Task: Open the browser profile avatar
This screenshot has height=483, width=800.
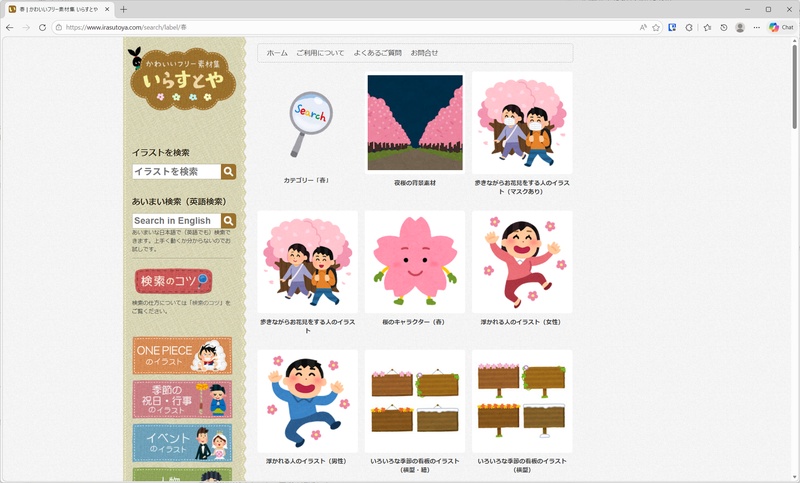Action: pos(740,27)
